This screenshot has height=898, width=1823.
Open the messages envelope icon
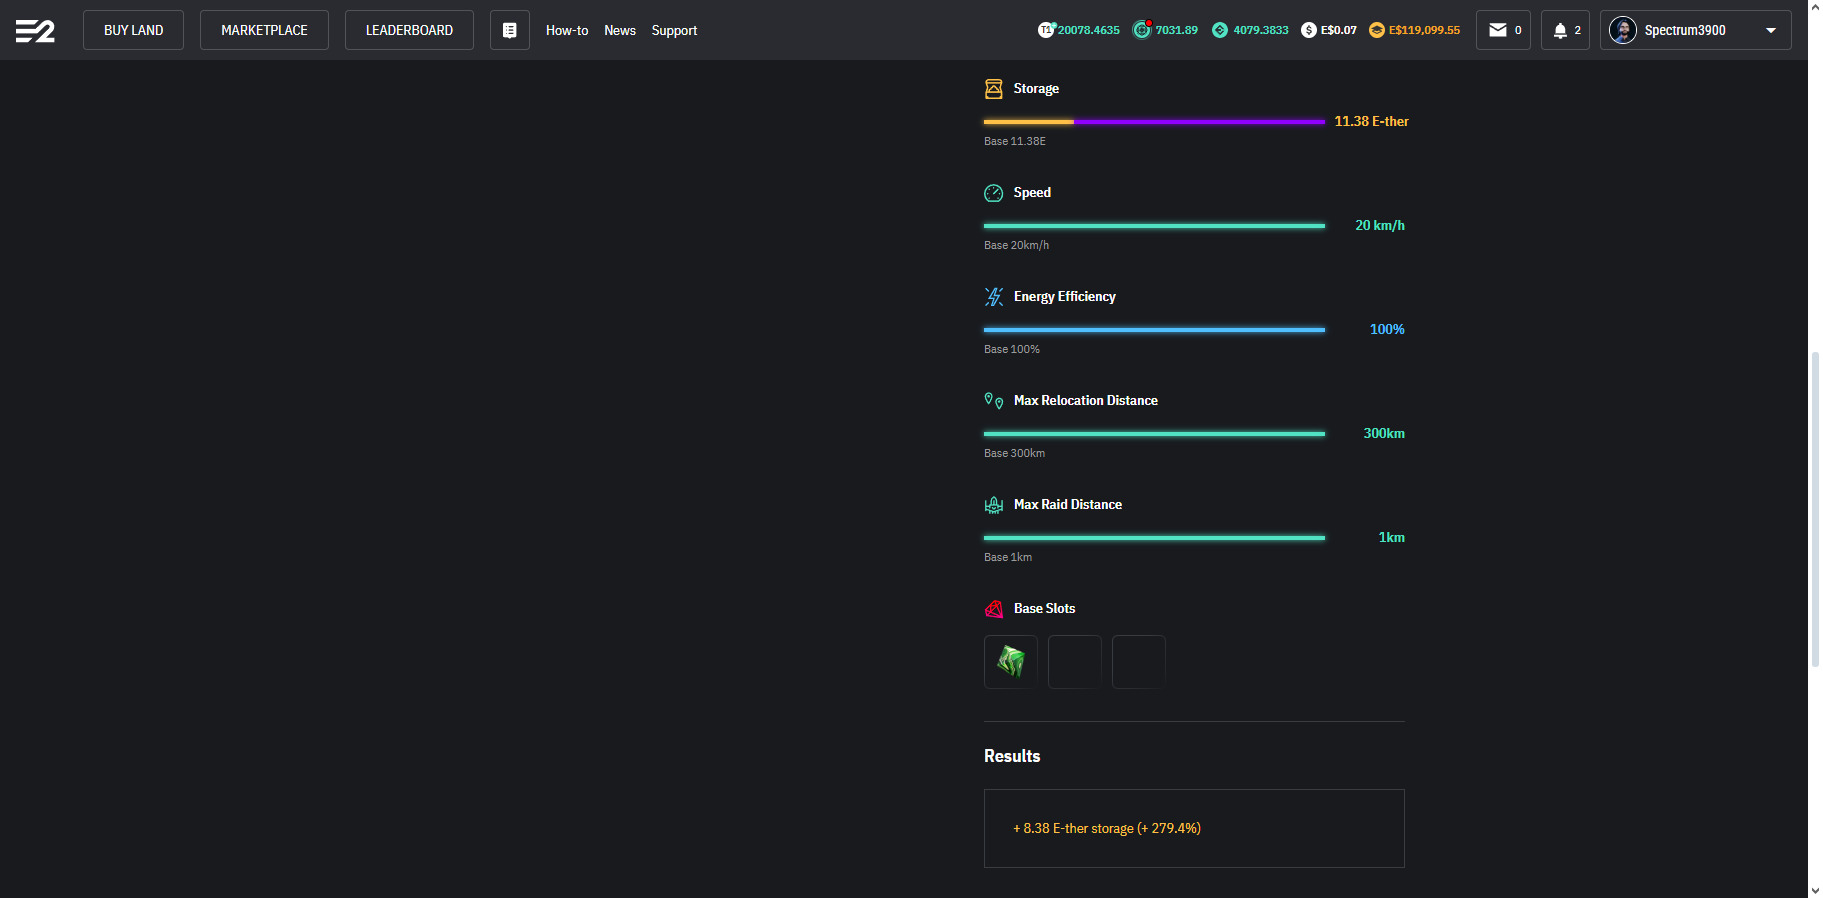point(1498,30)
